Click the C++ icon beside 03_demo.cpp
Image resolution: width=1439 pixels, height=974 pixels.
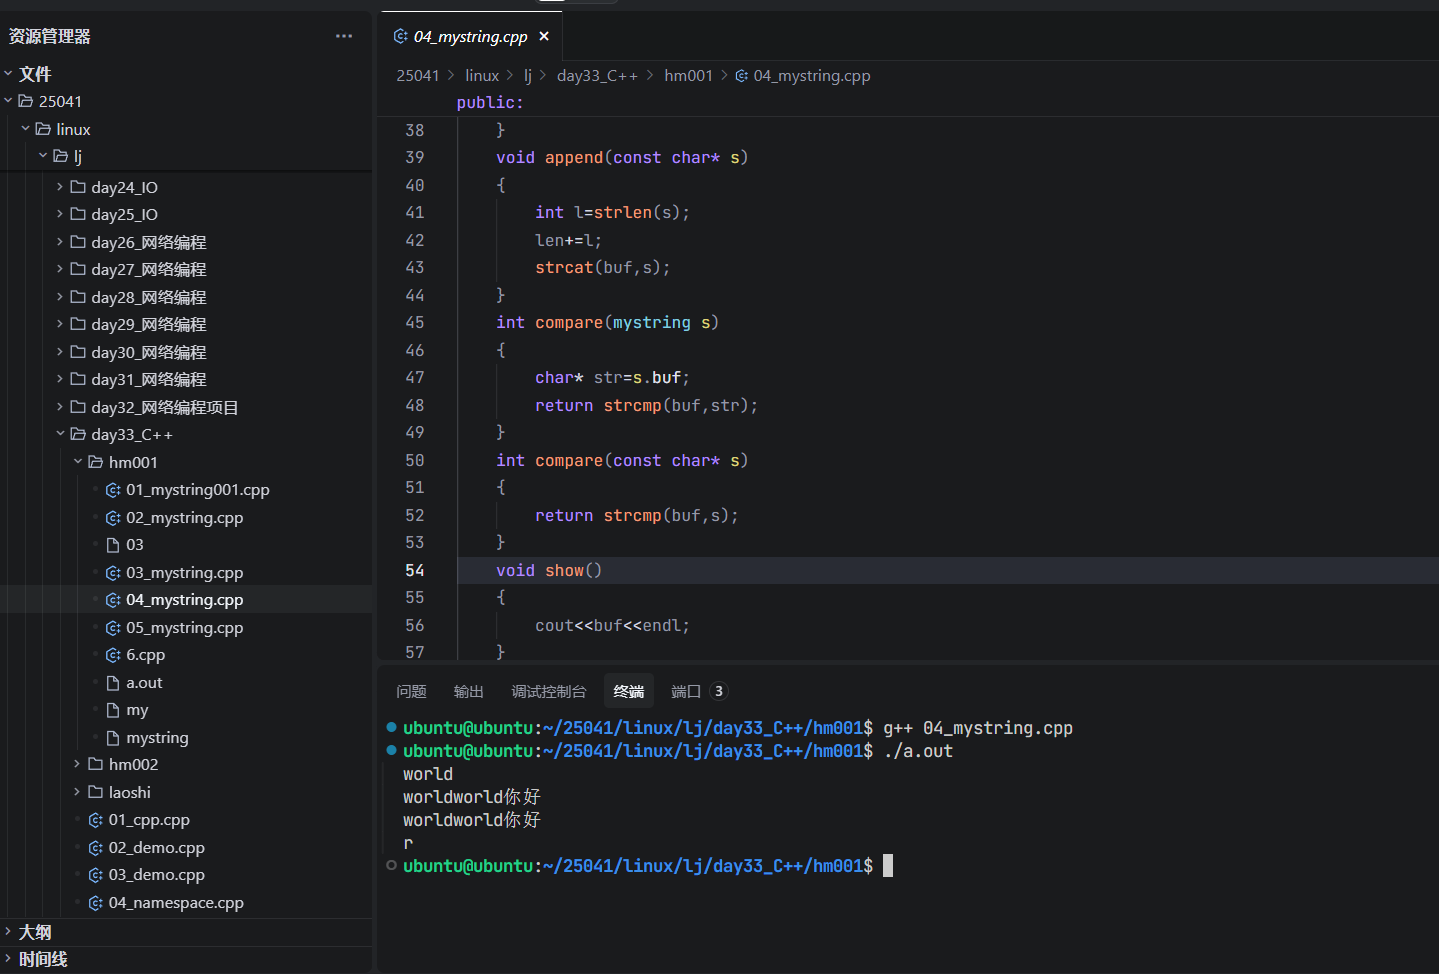(x=96, y=875)
